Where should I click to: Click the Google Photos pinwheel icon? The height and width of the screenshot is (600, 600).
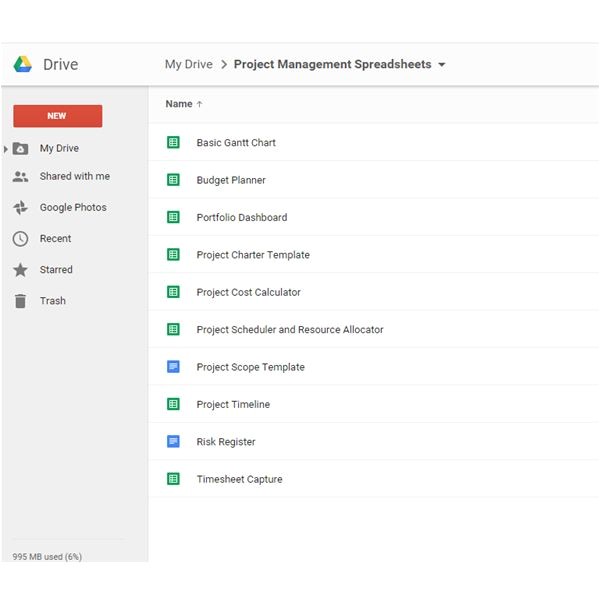[x=20, y=208]
